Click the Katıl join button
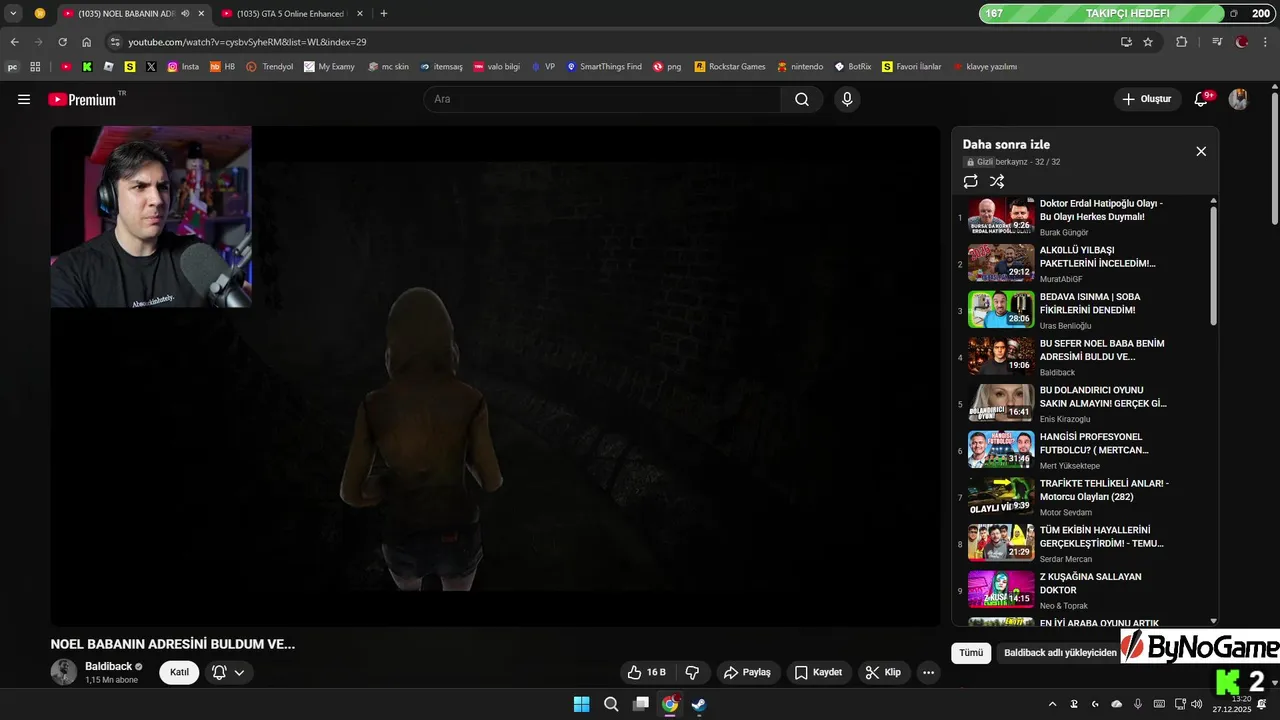Image resolution: width=1280 pixels, height=720 pixels. (179, 672)
